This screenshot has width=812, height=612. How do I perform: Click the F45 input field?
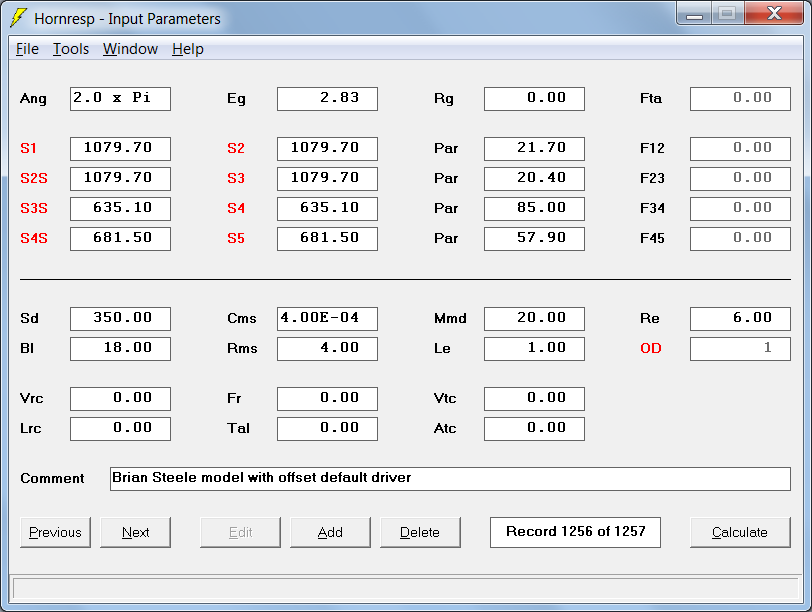[741, 239]
